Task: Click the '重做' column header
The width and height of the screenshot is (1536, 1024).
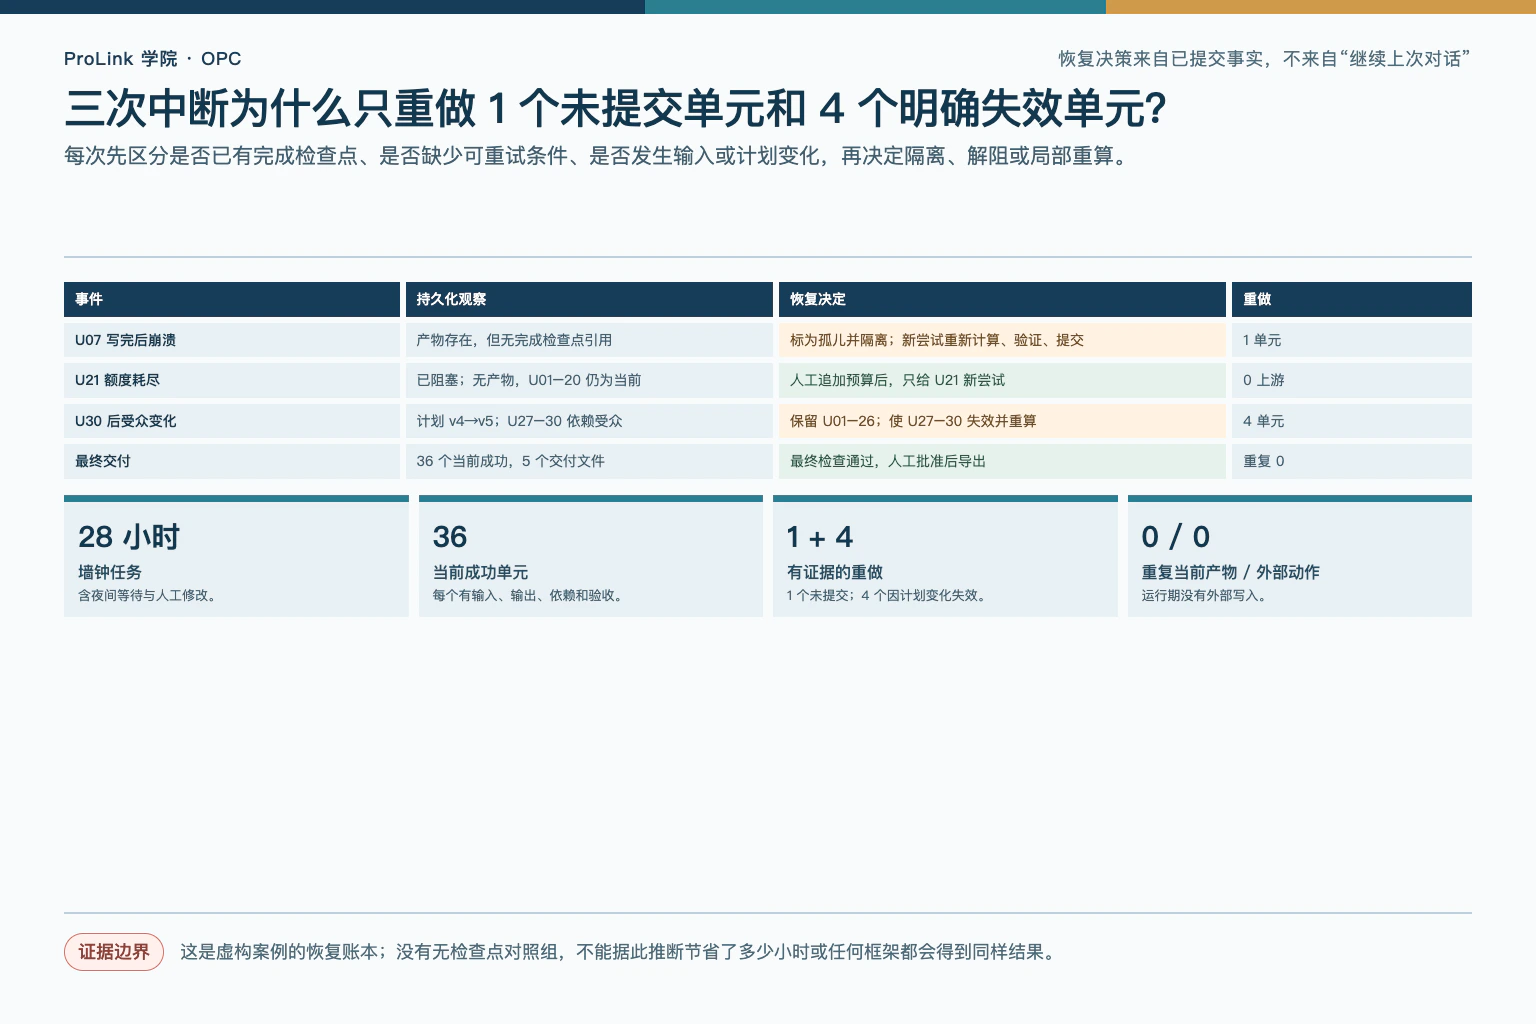Action: (1352, 299)
